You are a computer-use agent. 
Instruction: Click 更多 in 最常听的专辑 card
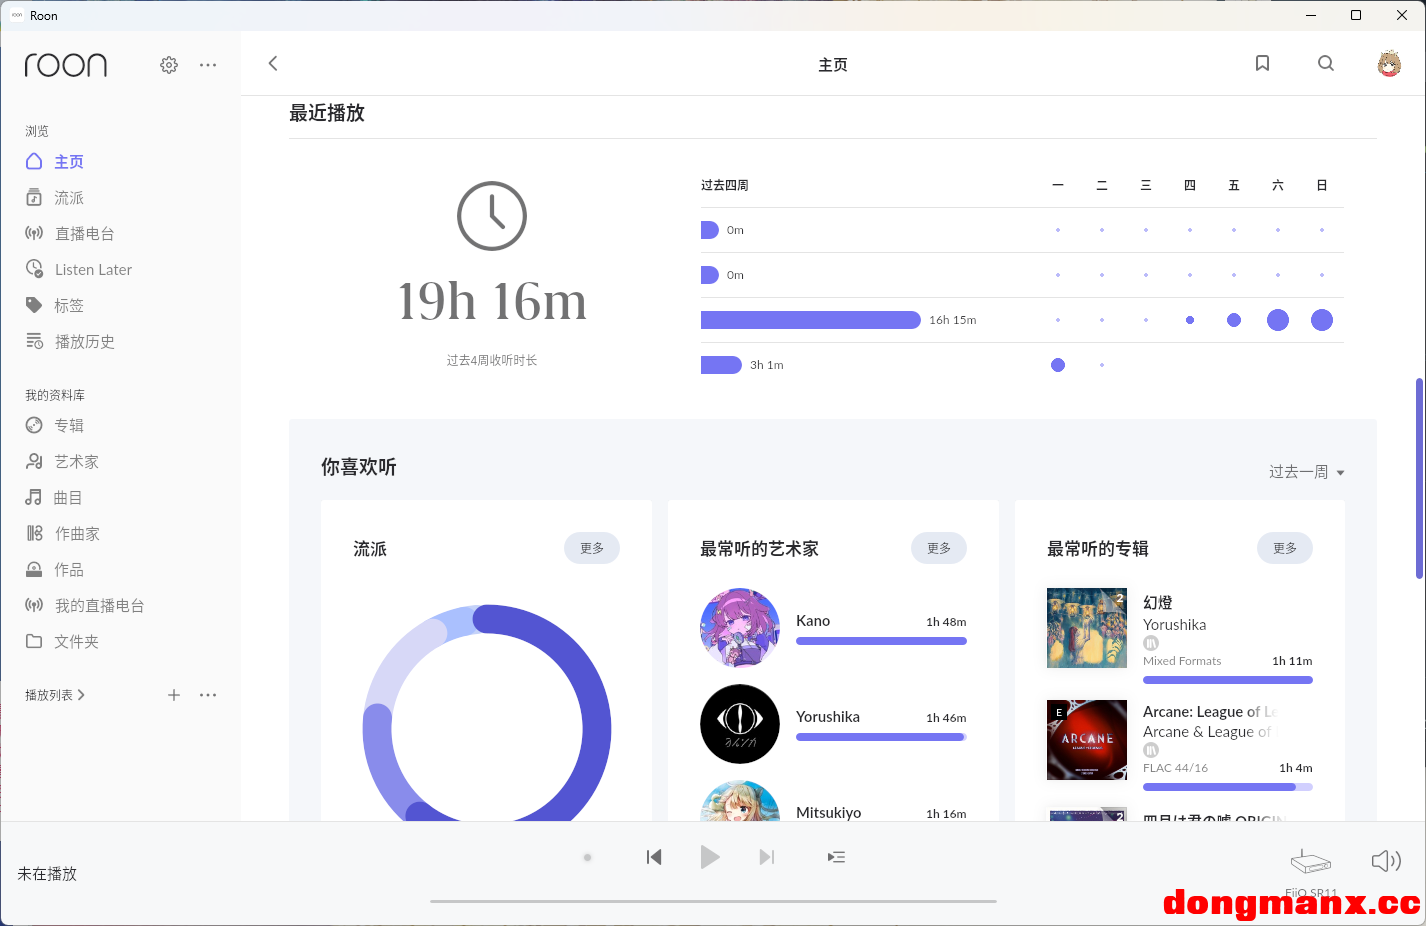pos(1284,548)
